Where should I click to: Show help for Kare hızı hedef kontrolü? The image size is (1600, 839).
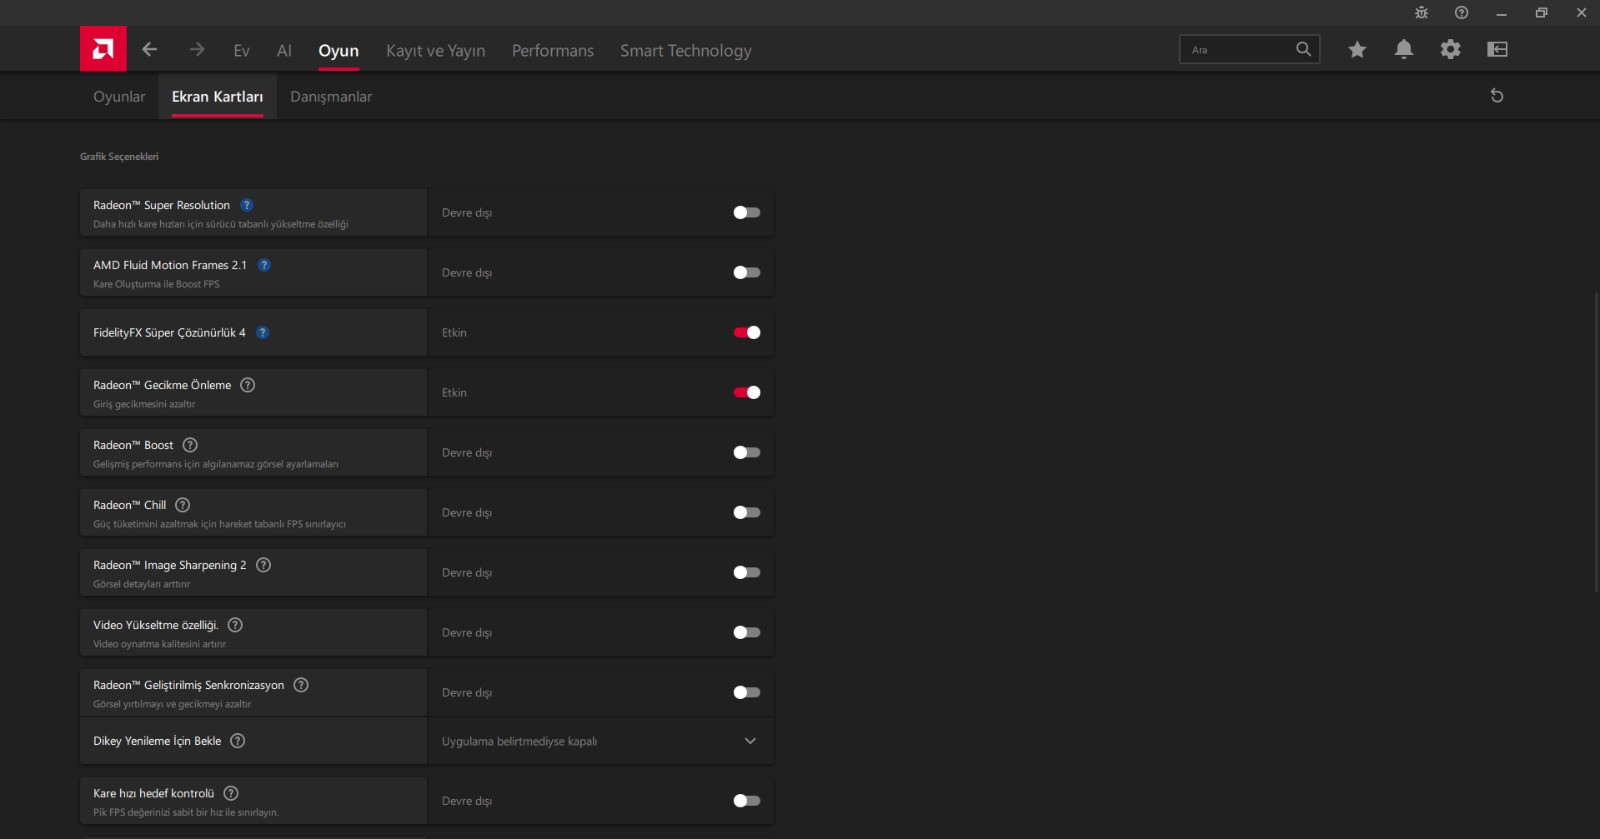pyautogui.click(x=231, y=793)
